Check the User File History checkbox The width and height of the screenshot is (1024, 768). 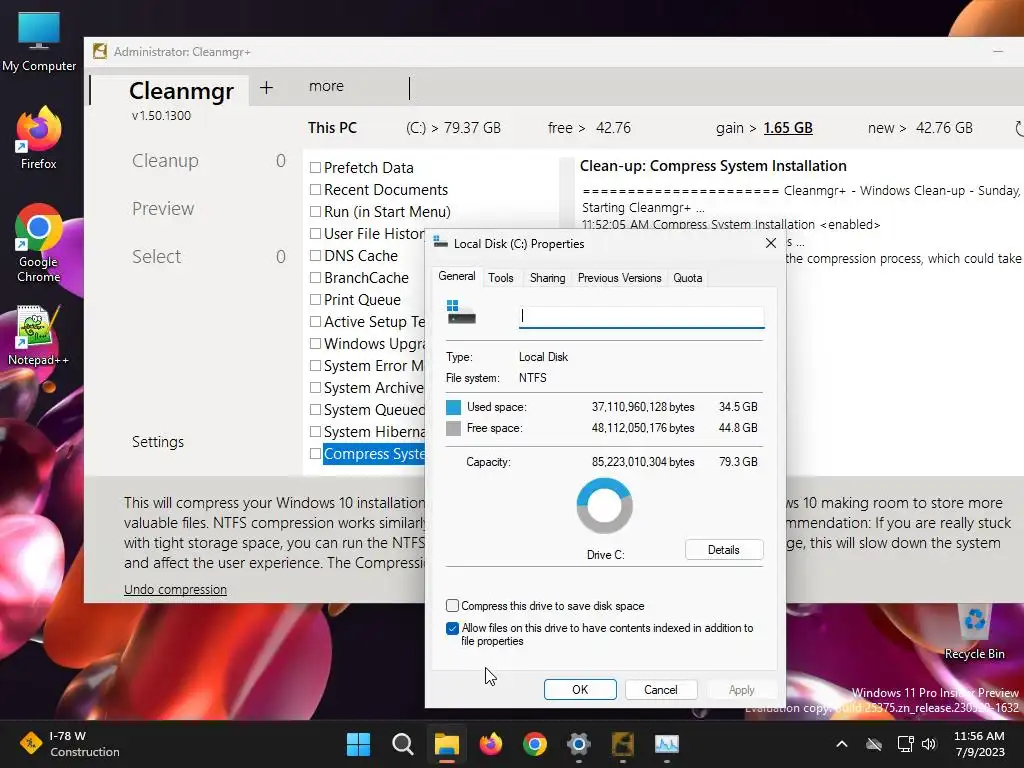[x=315, y=233]
